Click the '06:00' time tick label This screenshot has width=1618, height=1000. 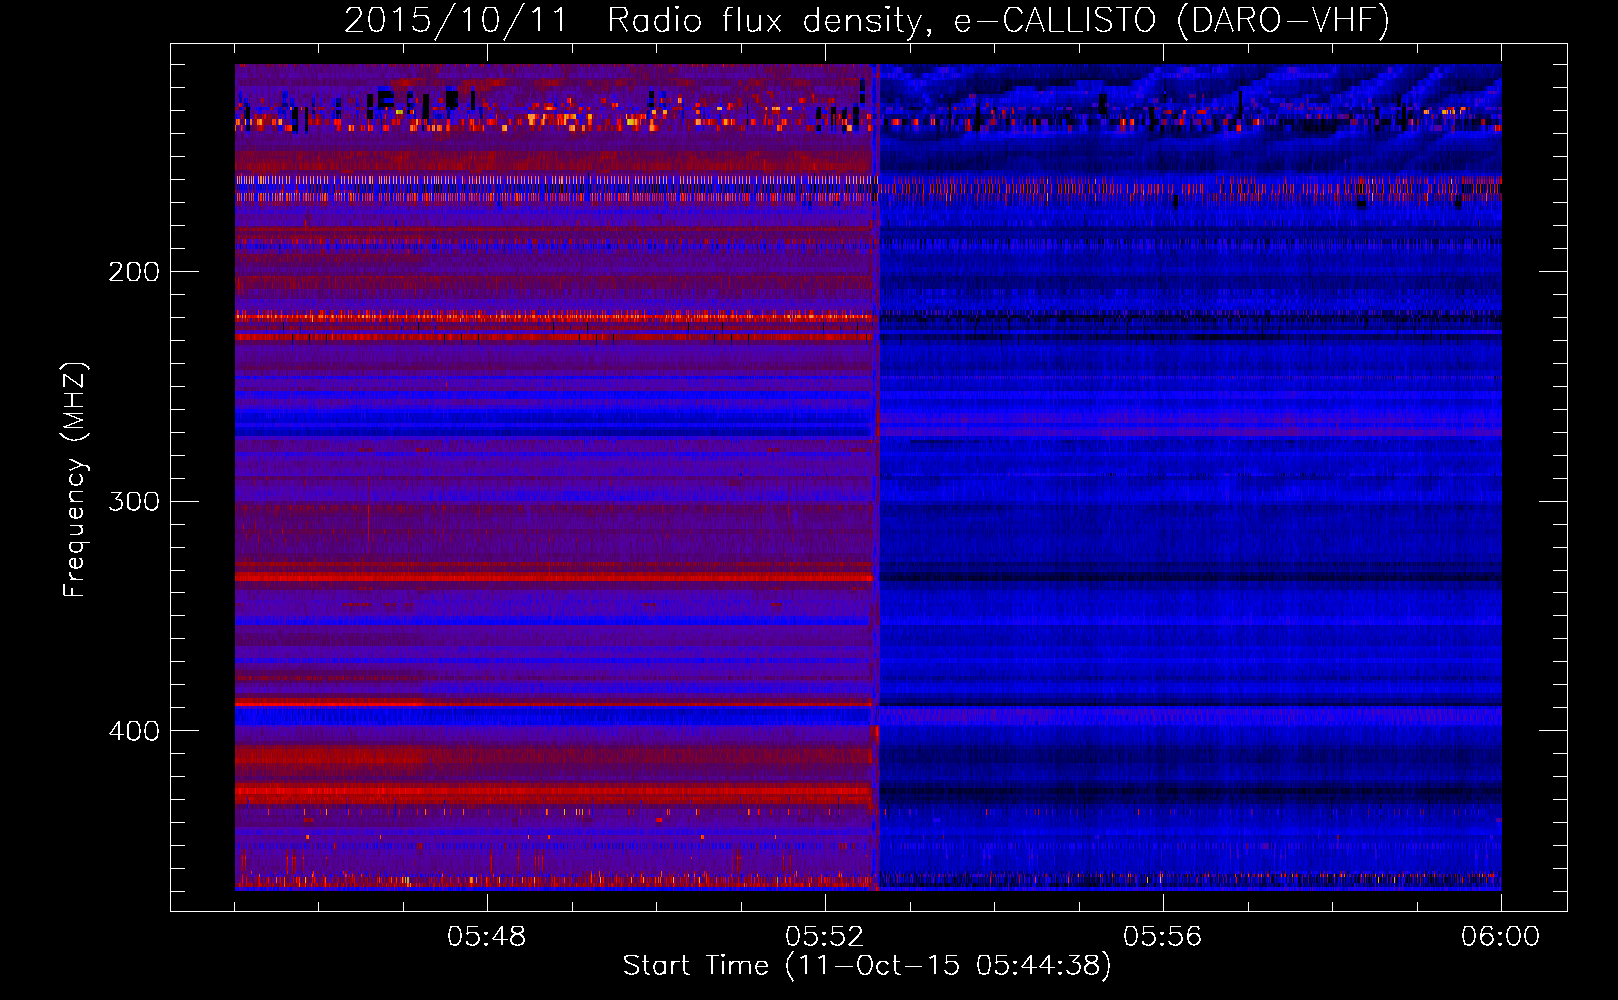[x=1501, y=937]
